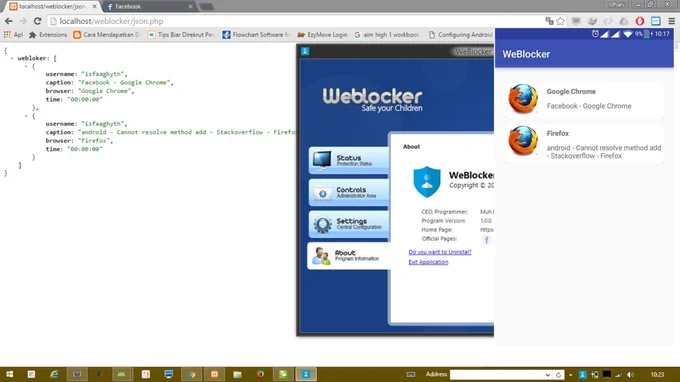Click the Exit Application link
The height and width of the screenshot is (382, 680).
click(428, 262)
